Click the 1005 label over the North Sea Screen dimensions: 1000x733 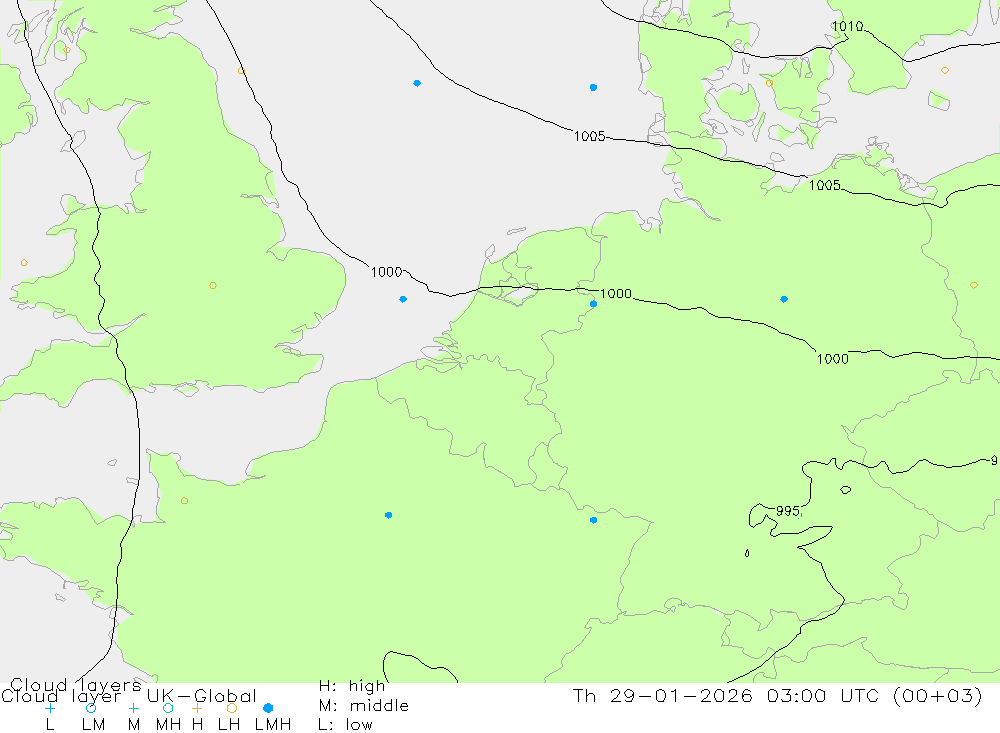coord(589,136)
